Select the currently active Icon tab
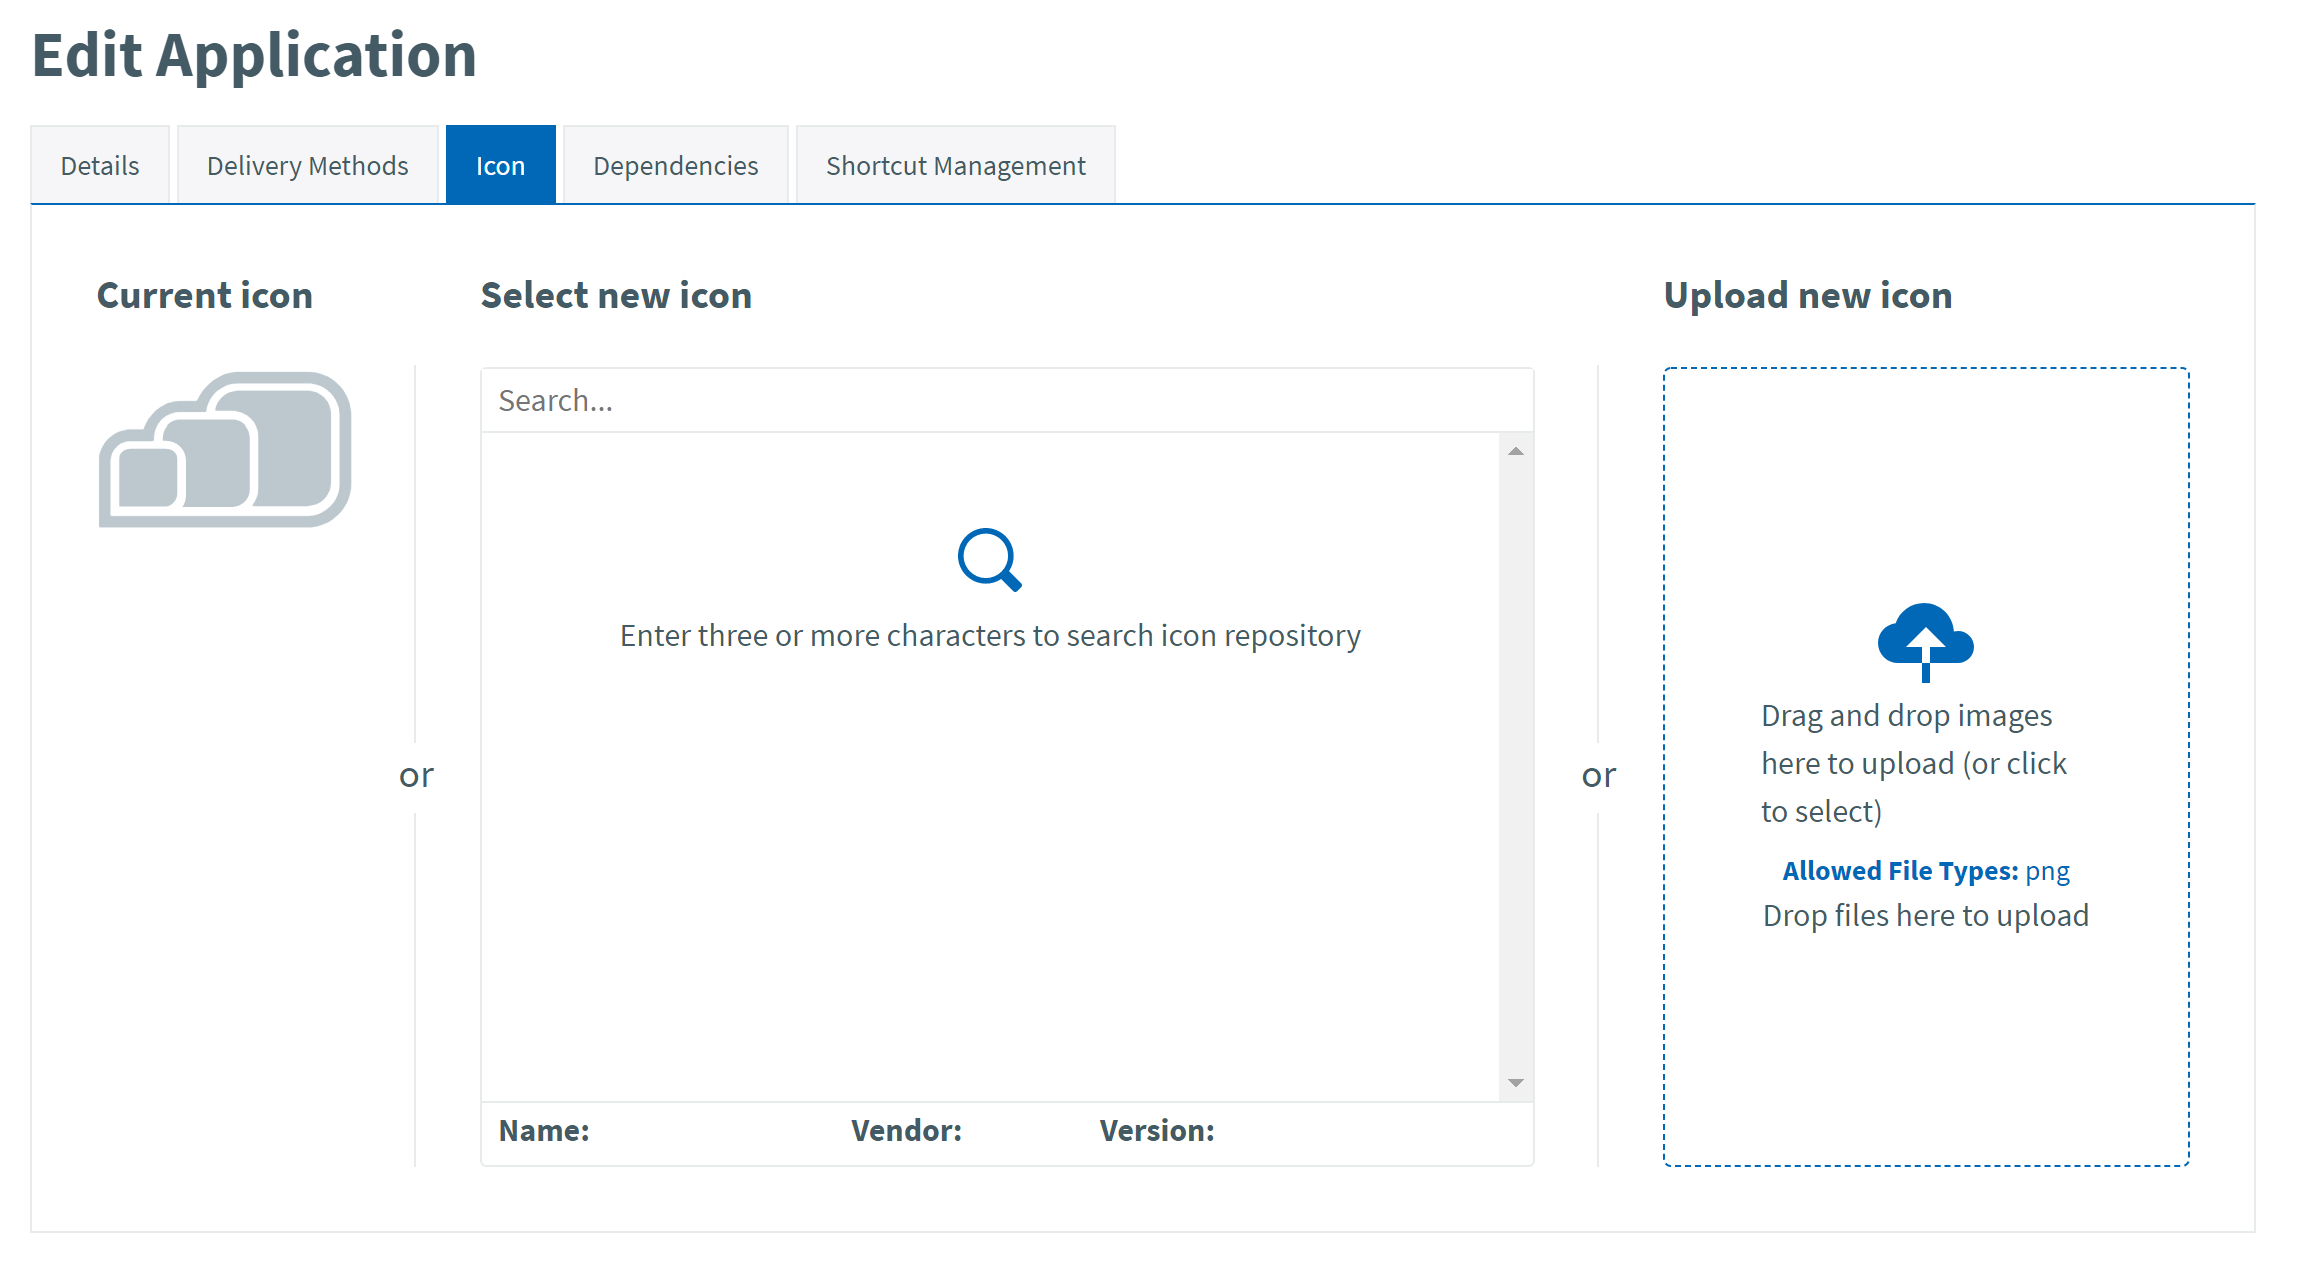This screenshot has height=1264, width=2301. coord(500,164)
